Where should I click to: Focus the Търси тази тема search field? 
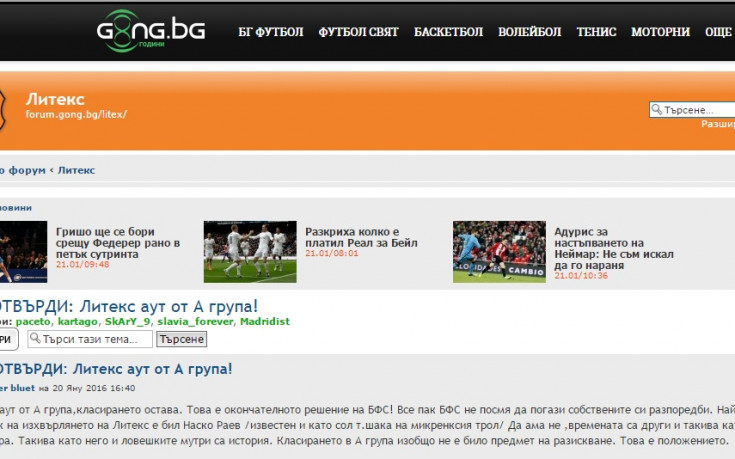point(90,339)
